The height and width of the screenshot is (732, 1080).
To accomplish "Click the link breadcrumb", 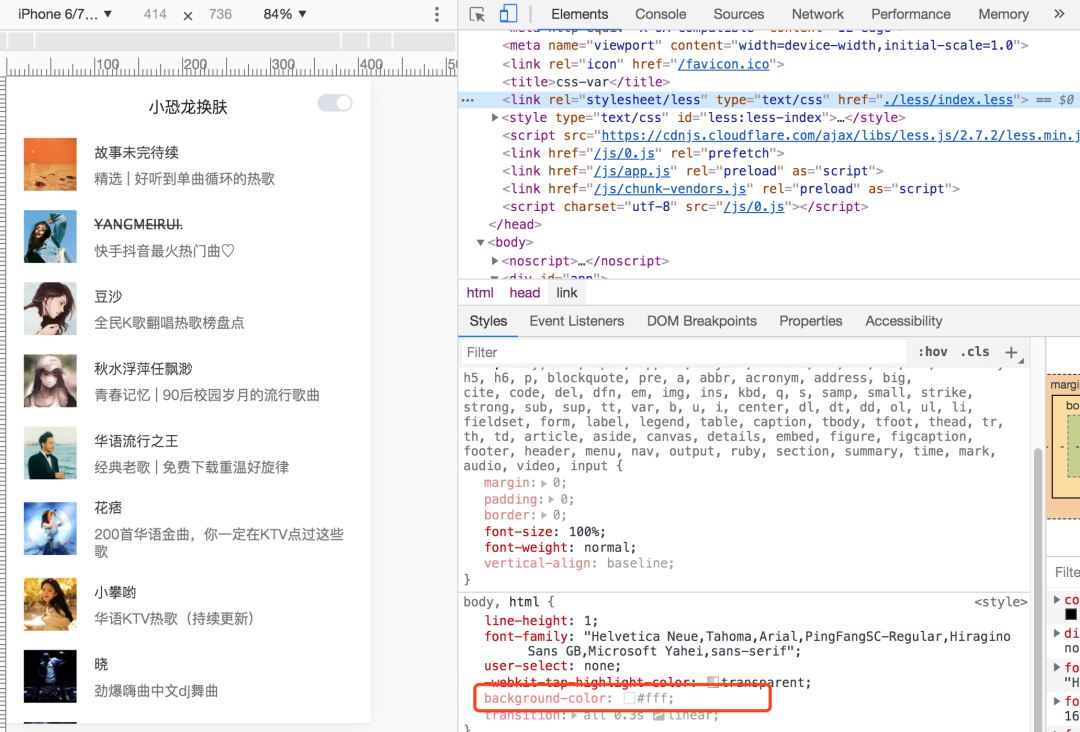I will (567, 293).
